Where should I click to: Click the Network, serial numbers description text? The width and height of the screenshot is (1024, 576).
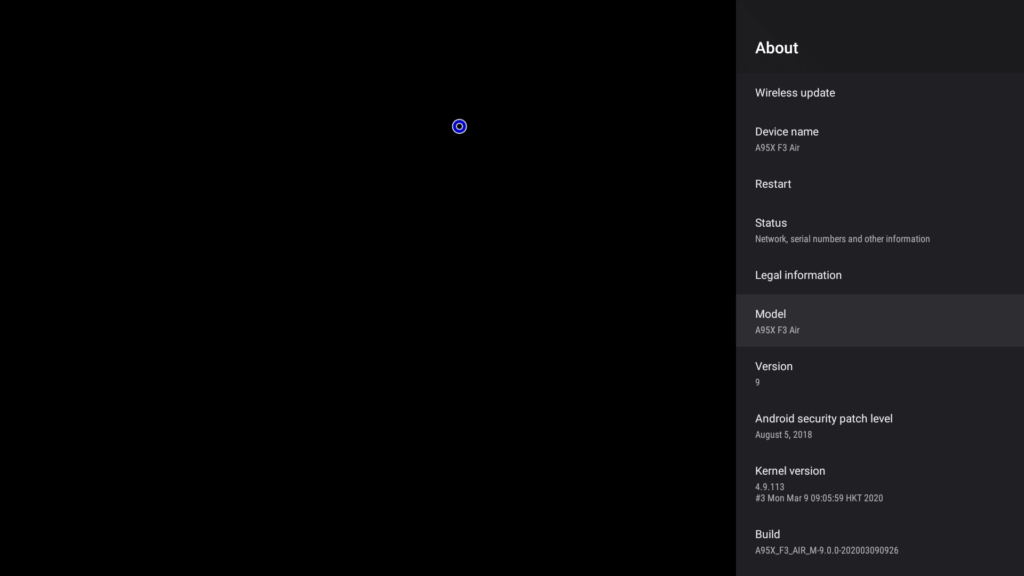pos(842,239)
